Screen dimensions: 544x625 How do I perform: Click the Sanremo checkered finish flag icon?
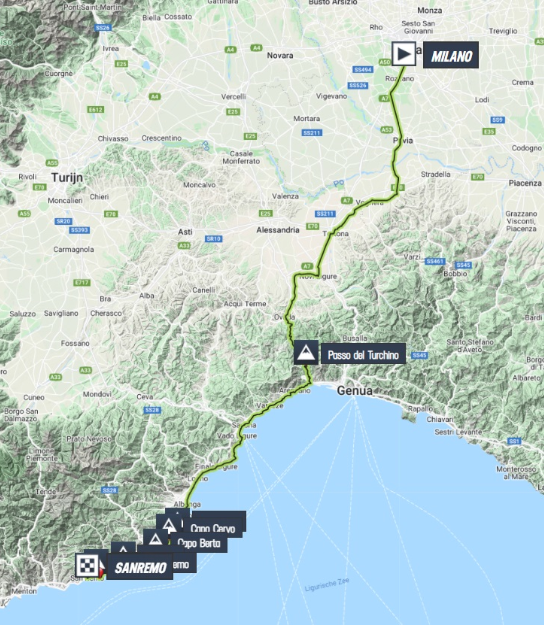(87, 565)
